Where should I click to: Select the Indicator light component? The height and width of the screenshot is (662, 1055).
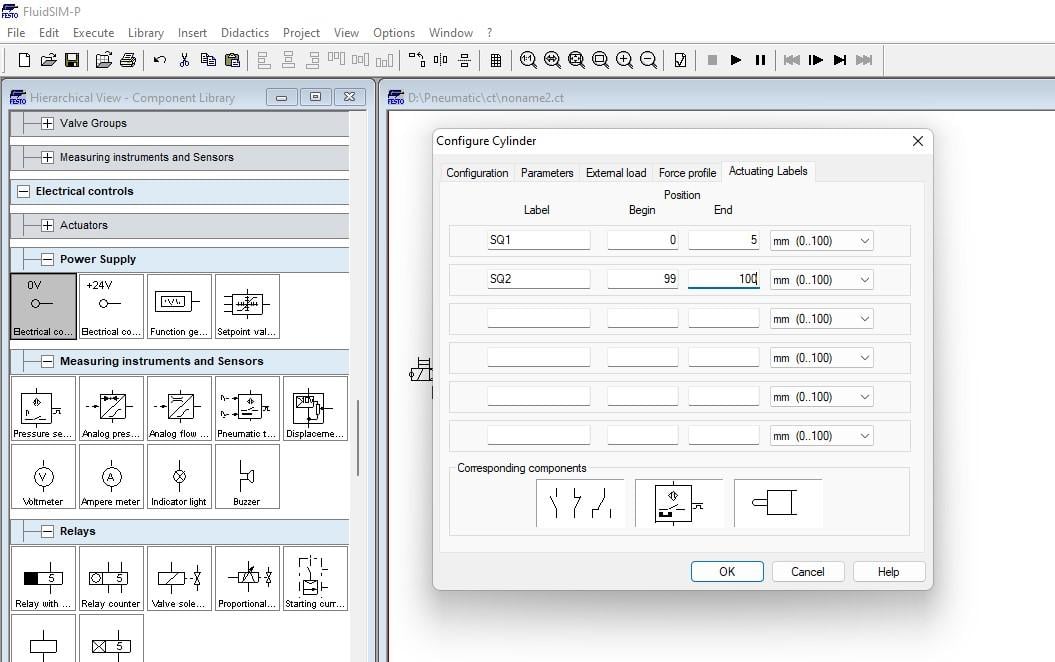point(179,477)
